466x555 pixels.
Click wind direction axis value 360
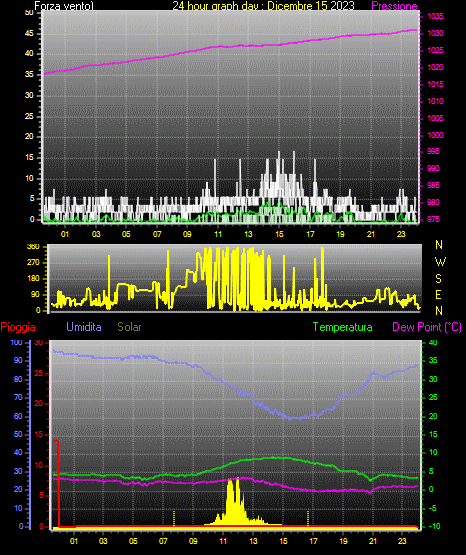[x=33, y=247]
